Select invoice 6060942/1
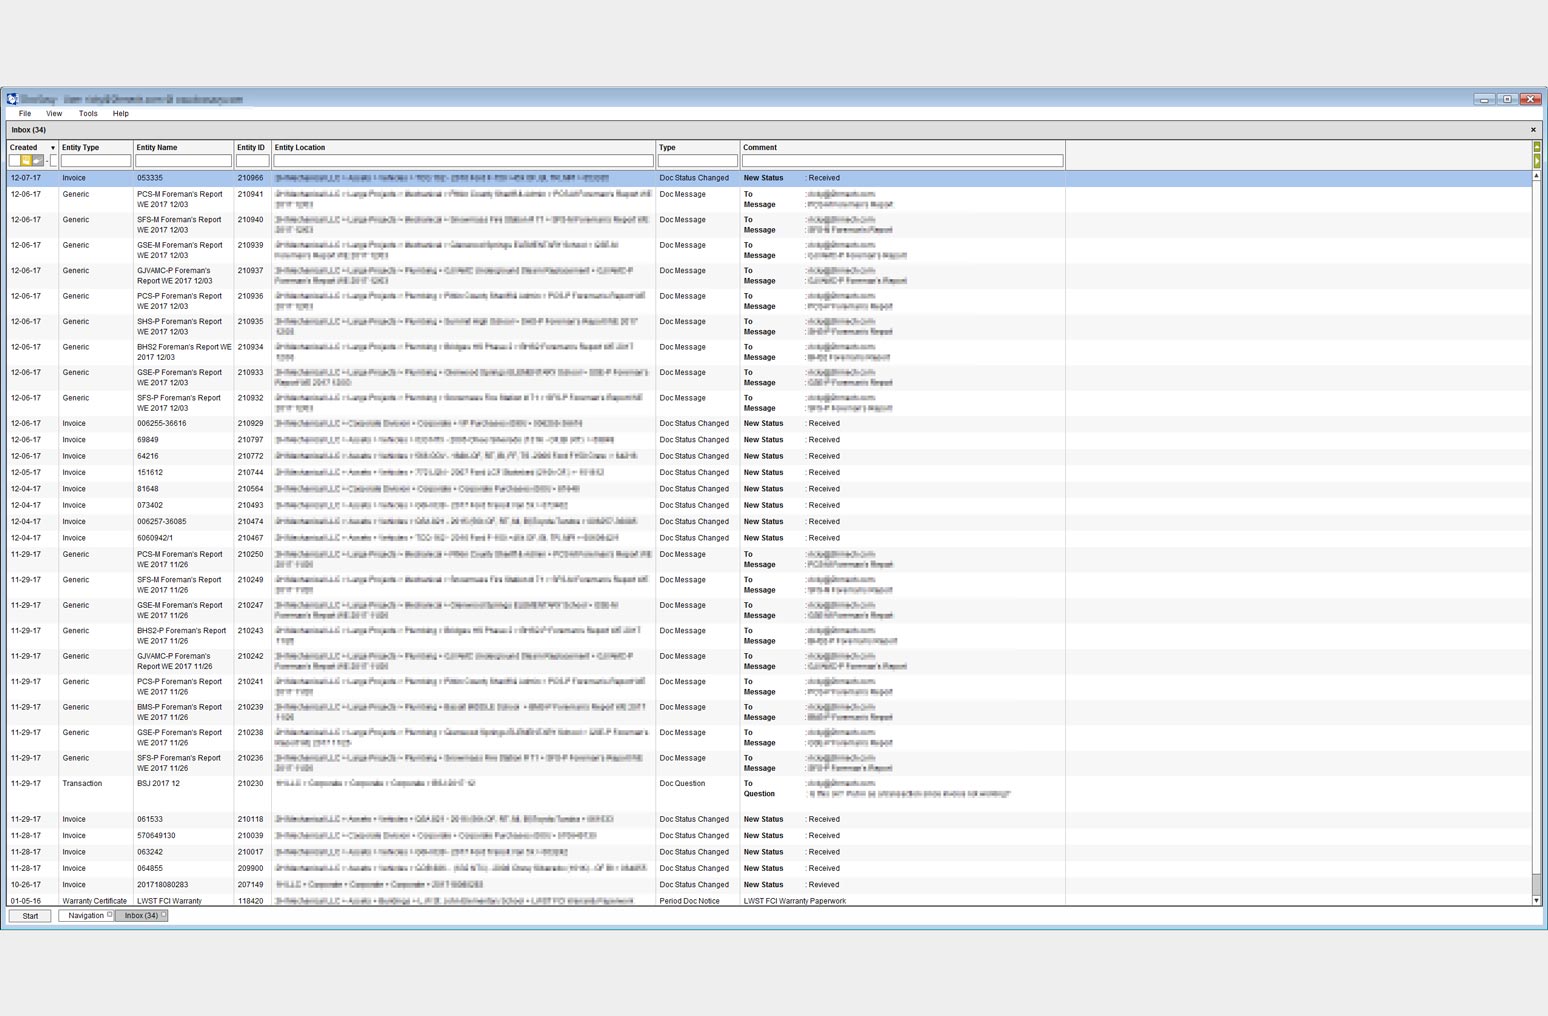Screen dimensions: 1548x1016 (x=769, y=538)
